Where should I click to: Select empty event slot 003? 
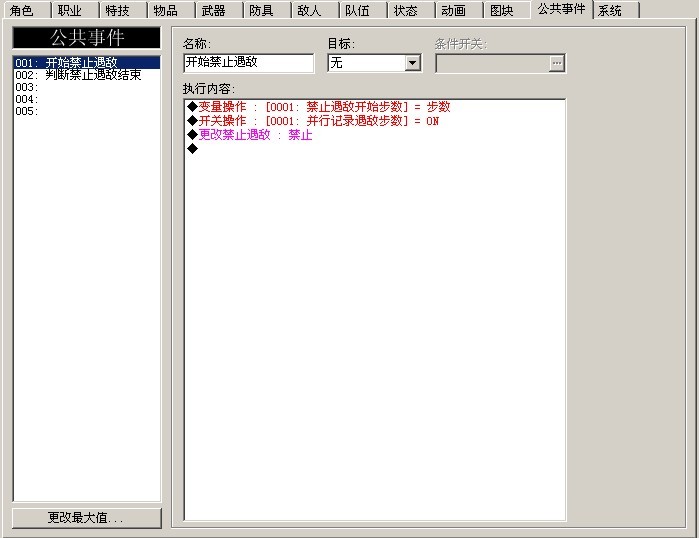(87, 86)
